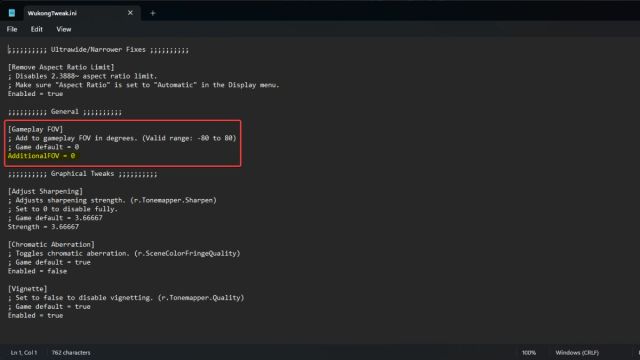
Task: Click the 'Set to 0 to disable fully' comment
Action: click(x=63, y=209)
